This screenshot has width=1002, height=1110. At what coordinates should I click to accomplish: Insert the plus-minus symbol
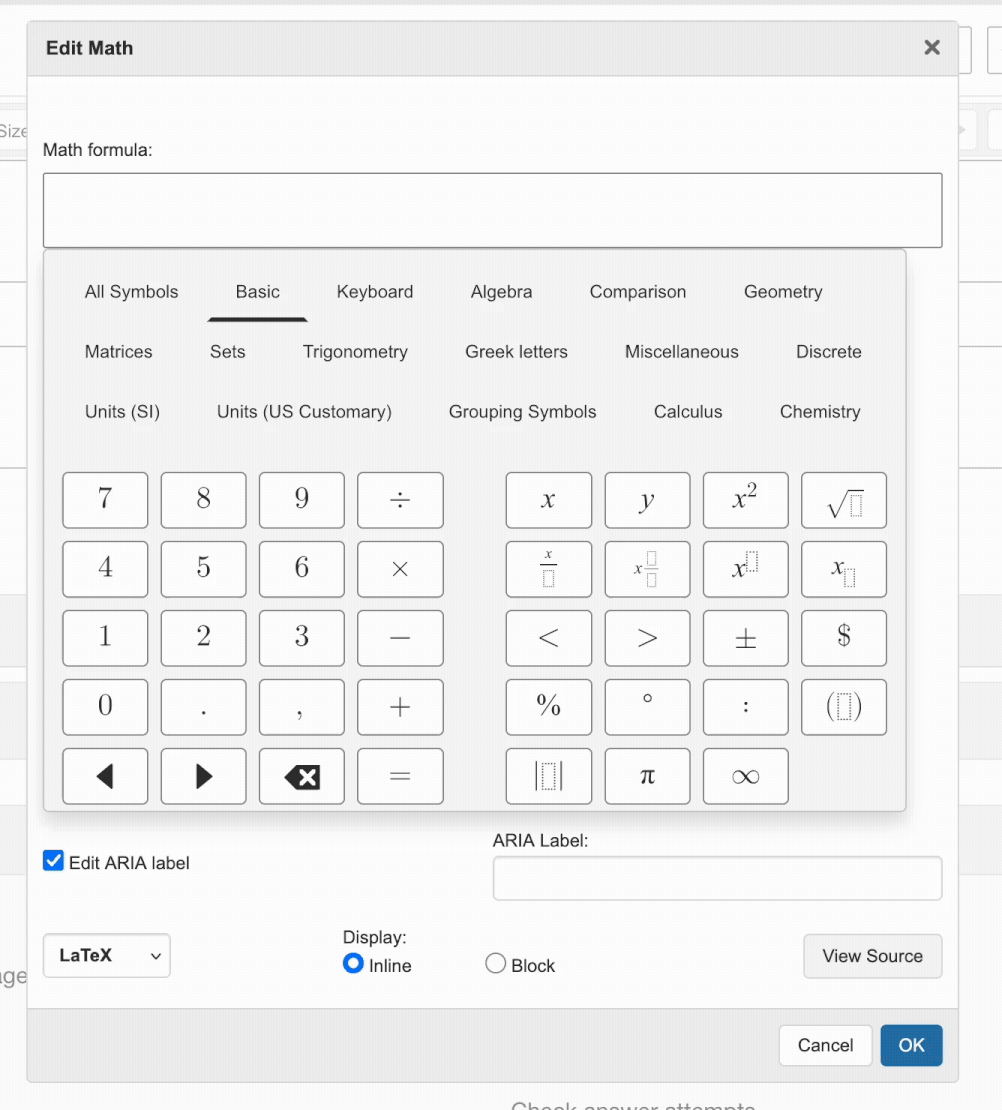pos(745,638)
